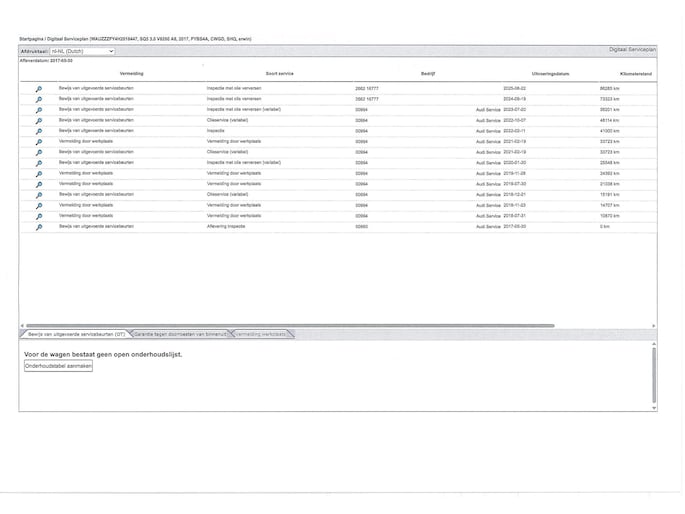Click magnifier icon for the 41002 km inspection
The height and width of the screenshot is (514, 685).
pos(39,131)
